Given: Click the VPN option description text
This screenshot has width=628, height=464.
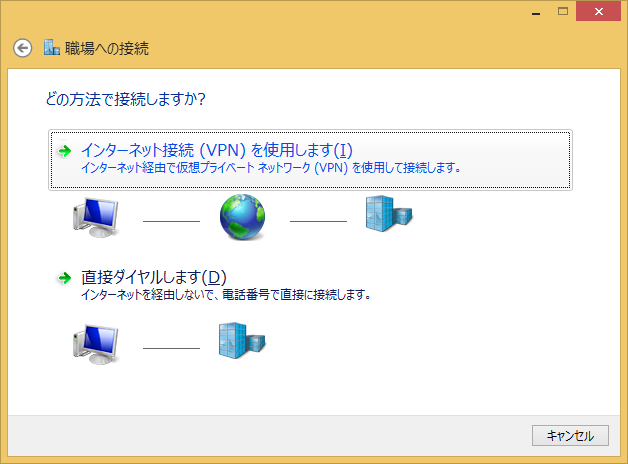Looking at the screenshot, I should [x=270, y=168].
